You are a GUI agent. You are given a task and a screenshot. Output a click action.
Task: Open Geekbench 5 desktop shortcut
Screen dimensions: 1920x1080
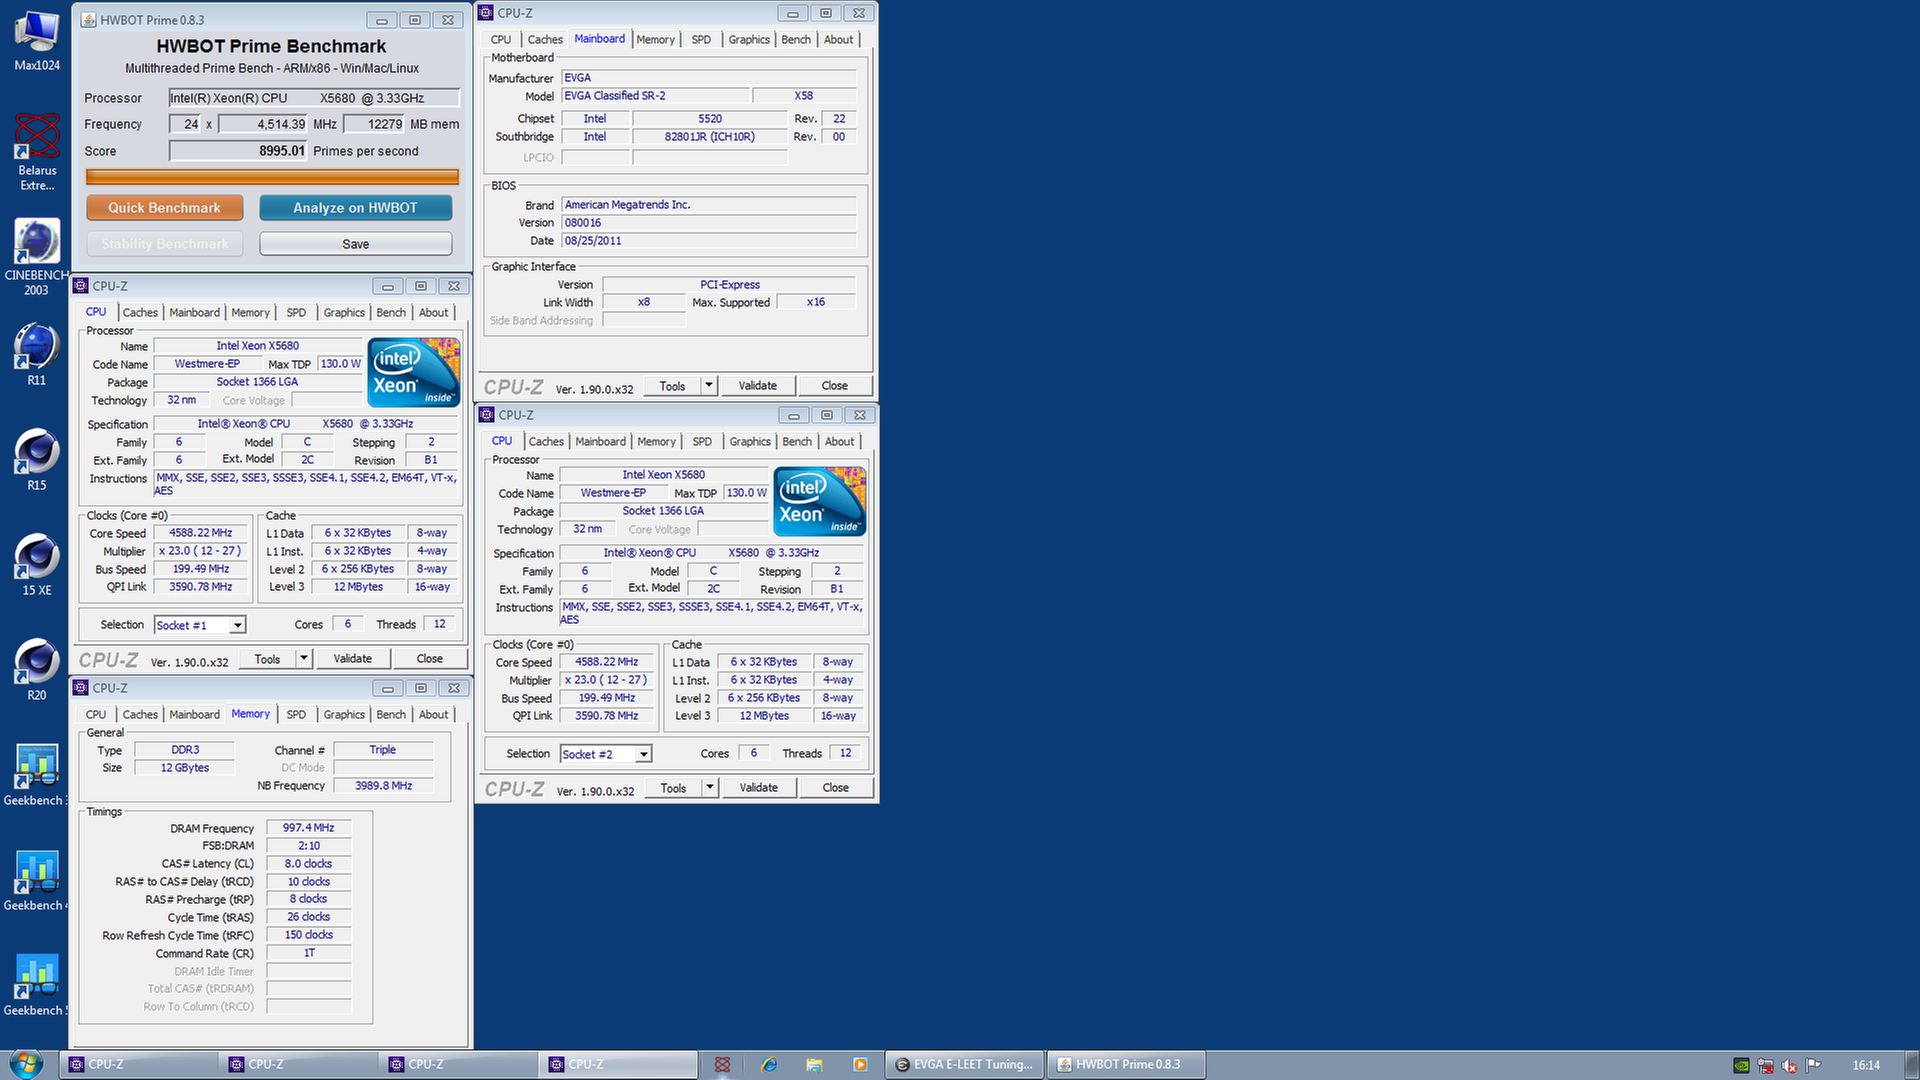(x=37, y=985)
